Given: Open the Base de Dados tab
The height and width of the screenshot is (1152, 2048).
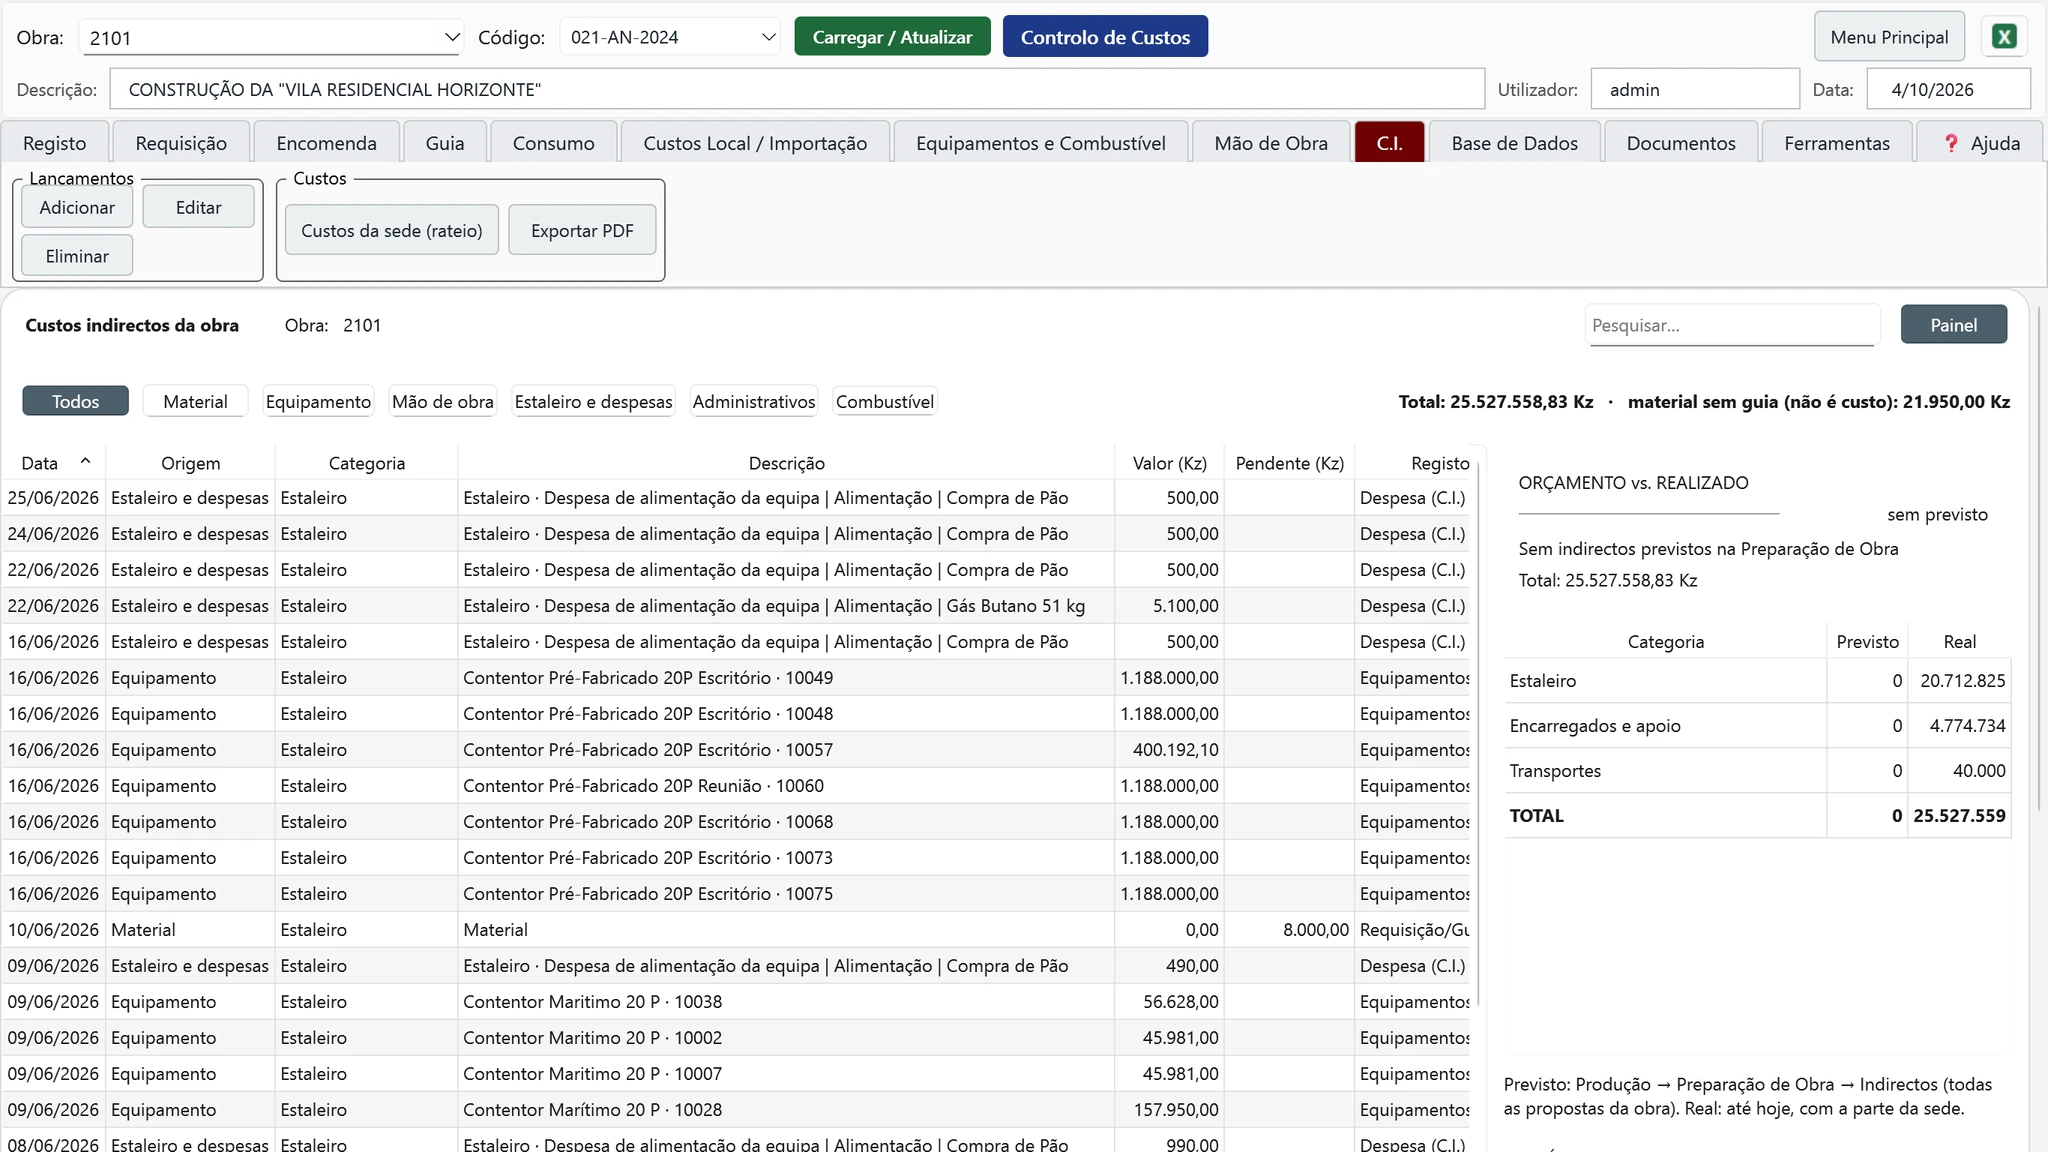Looking at the screenshot, I should pos(1514,143).
